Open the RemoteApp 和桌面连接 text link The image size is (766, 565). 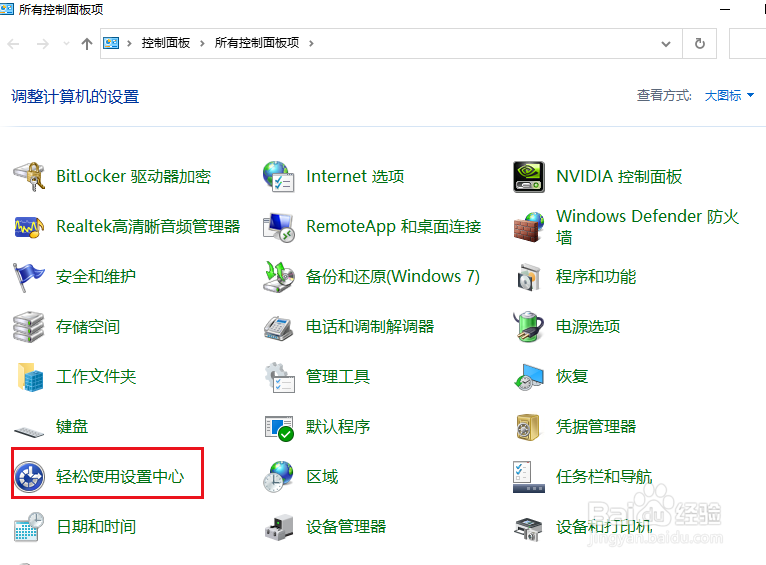[394, 227]
